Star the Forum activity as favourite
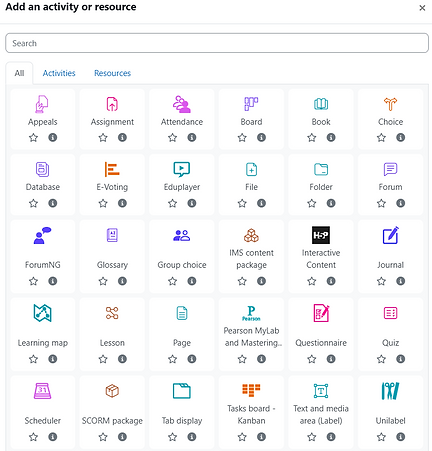432x451 pixels. (381, 203)
